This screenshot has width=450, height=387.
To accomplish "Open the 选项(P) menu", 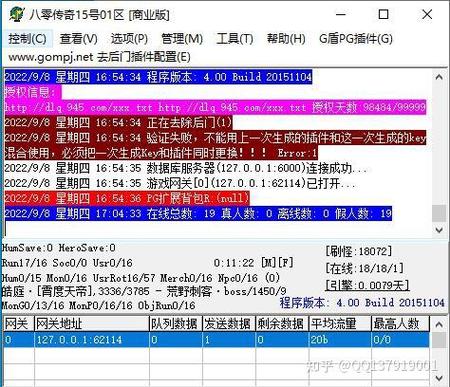I will point(129,39).
